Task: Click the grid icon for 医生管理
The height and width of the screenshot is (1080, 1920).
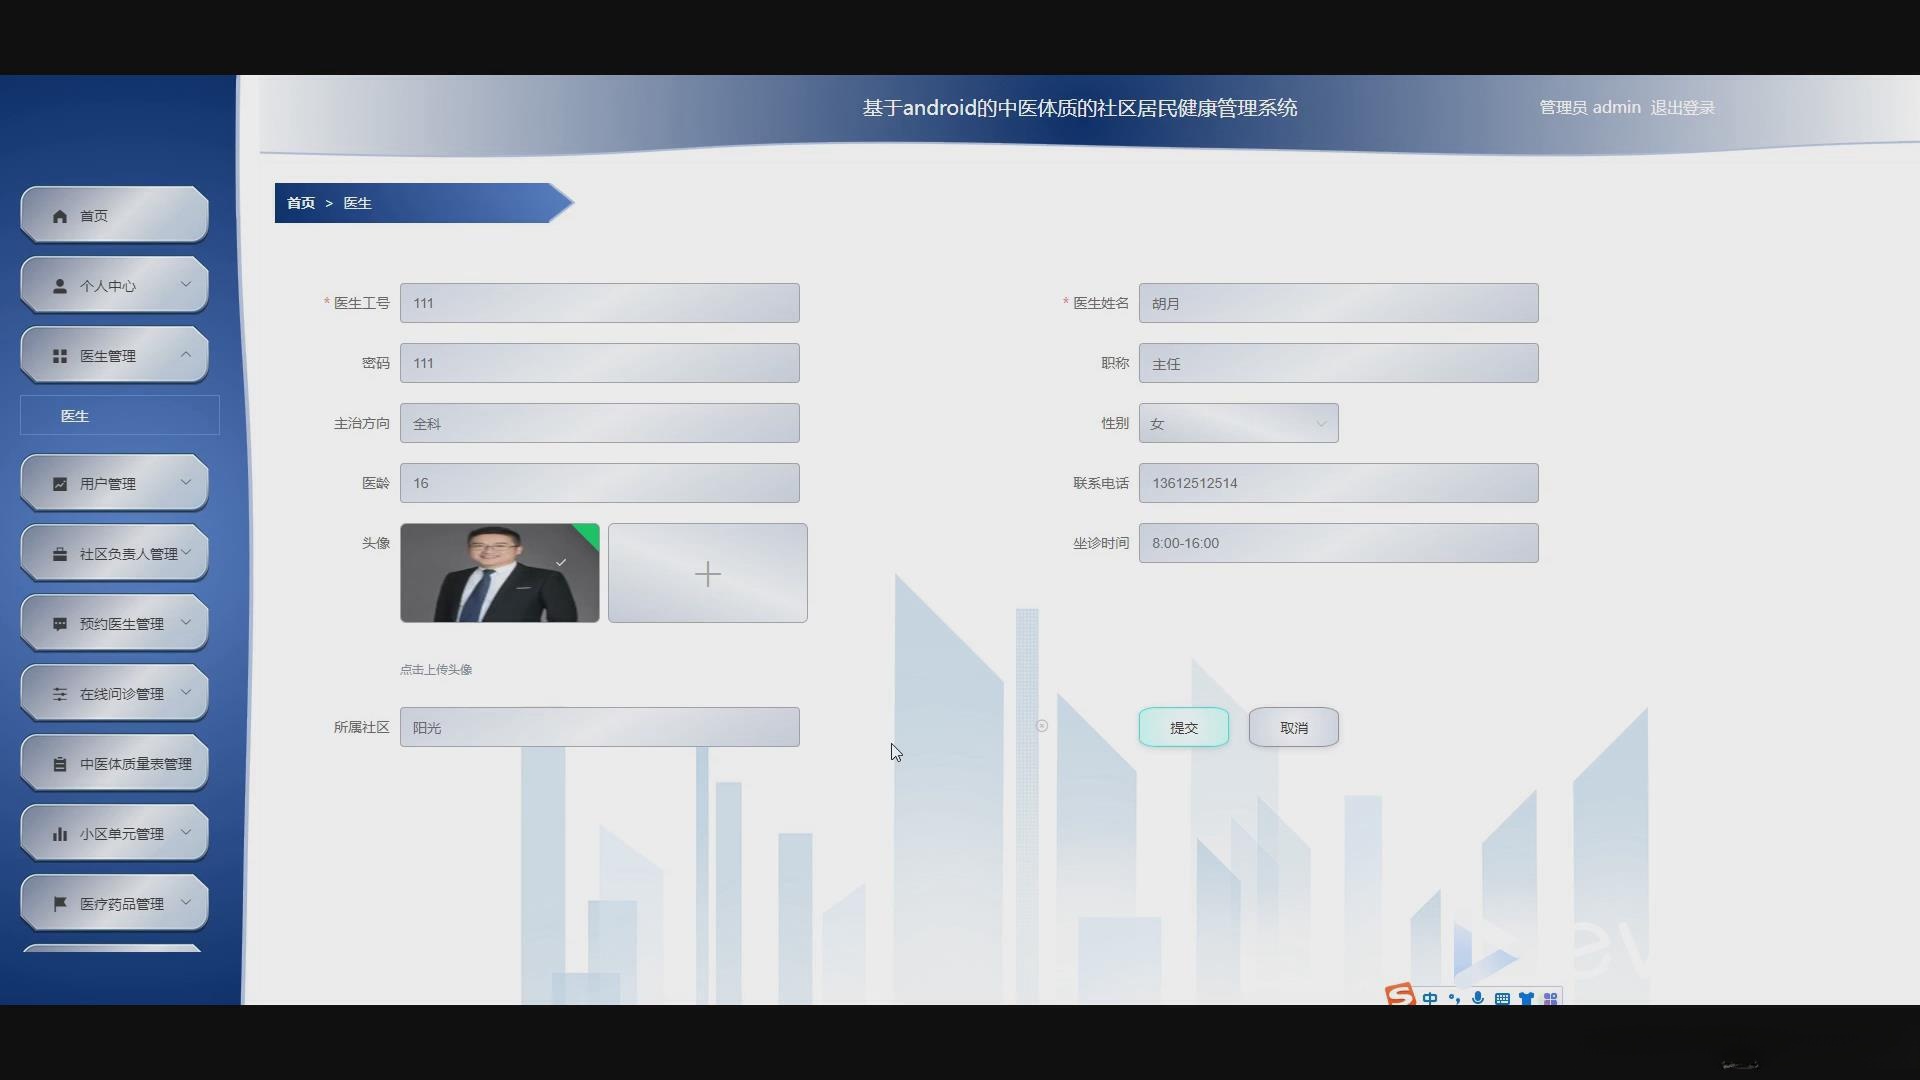Action: [60, 356]
